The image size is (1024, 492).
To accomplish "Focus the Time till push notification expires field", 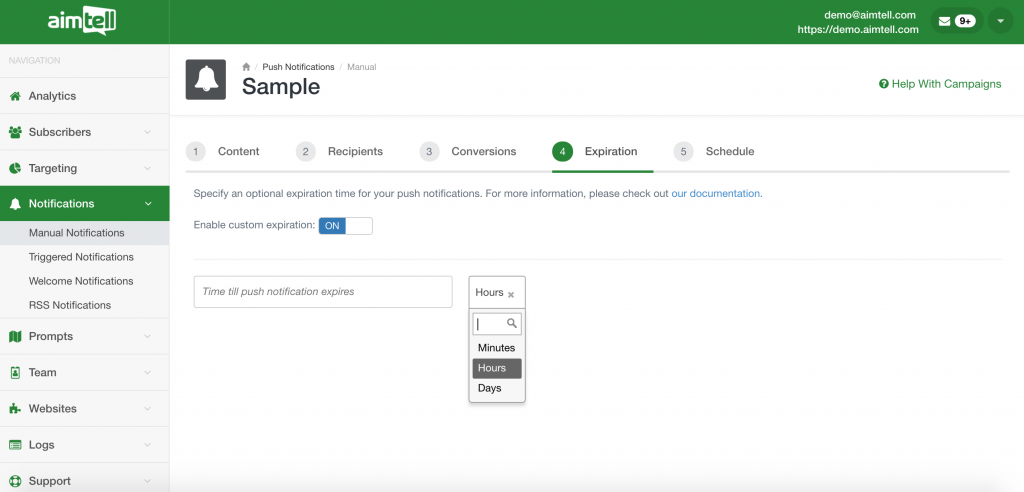I will (x=323, y=292).
